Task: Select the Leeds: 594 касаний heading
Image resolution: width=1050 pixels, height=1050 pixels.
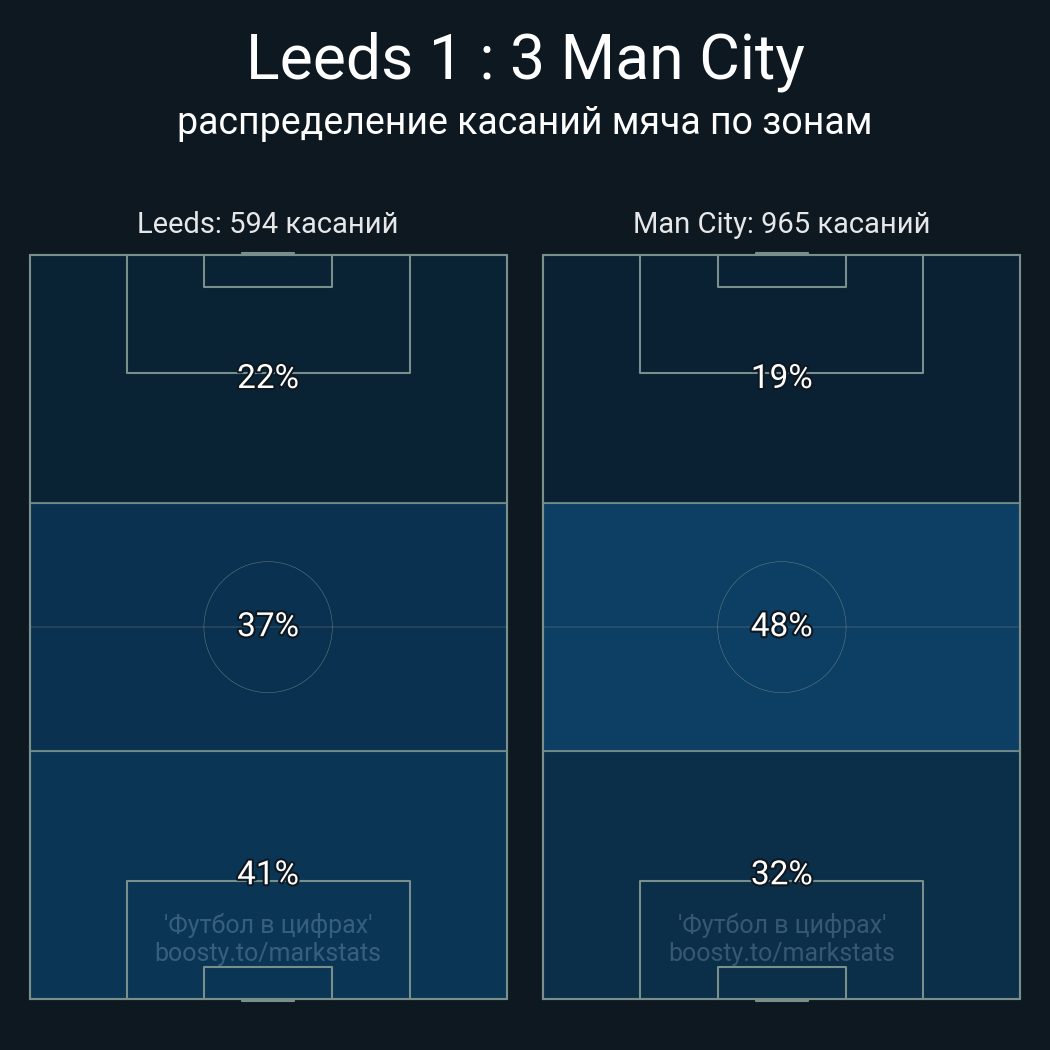Action: pos(267,223)
